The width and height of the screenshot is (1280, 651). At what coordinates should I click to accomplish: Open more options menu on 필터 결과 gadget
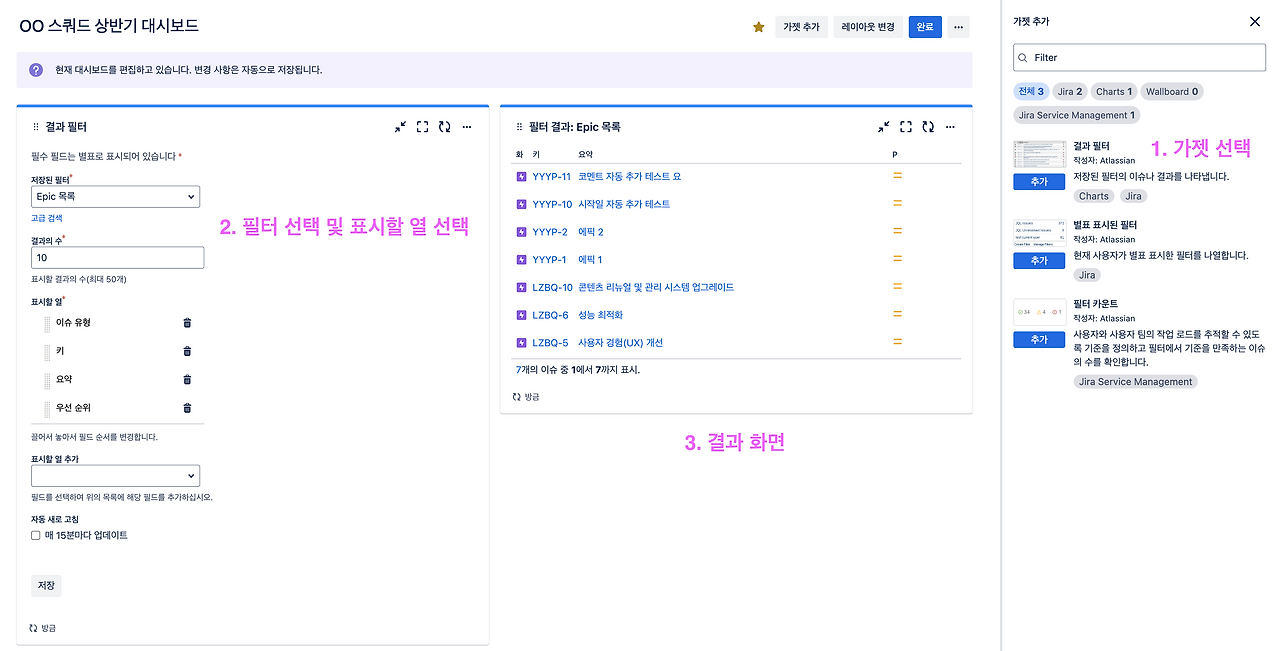[x=950, y=127]
